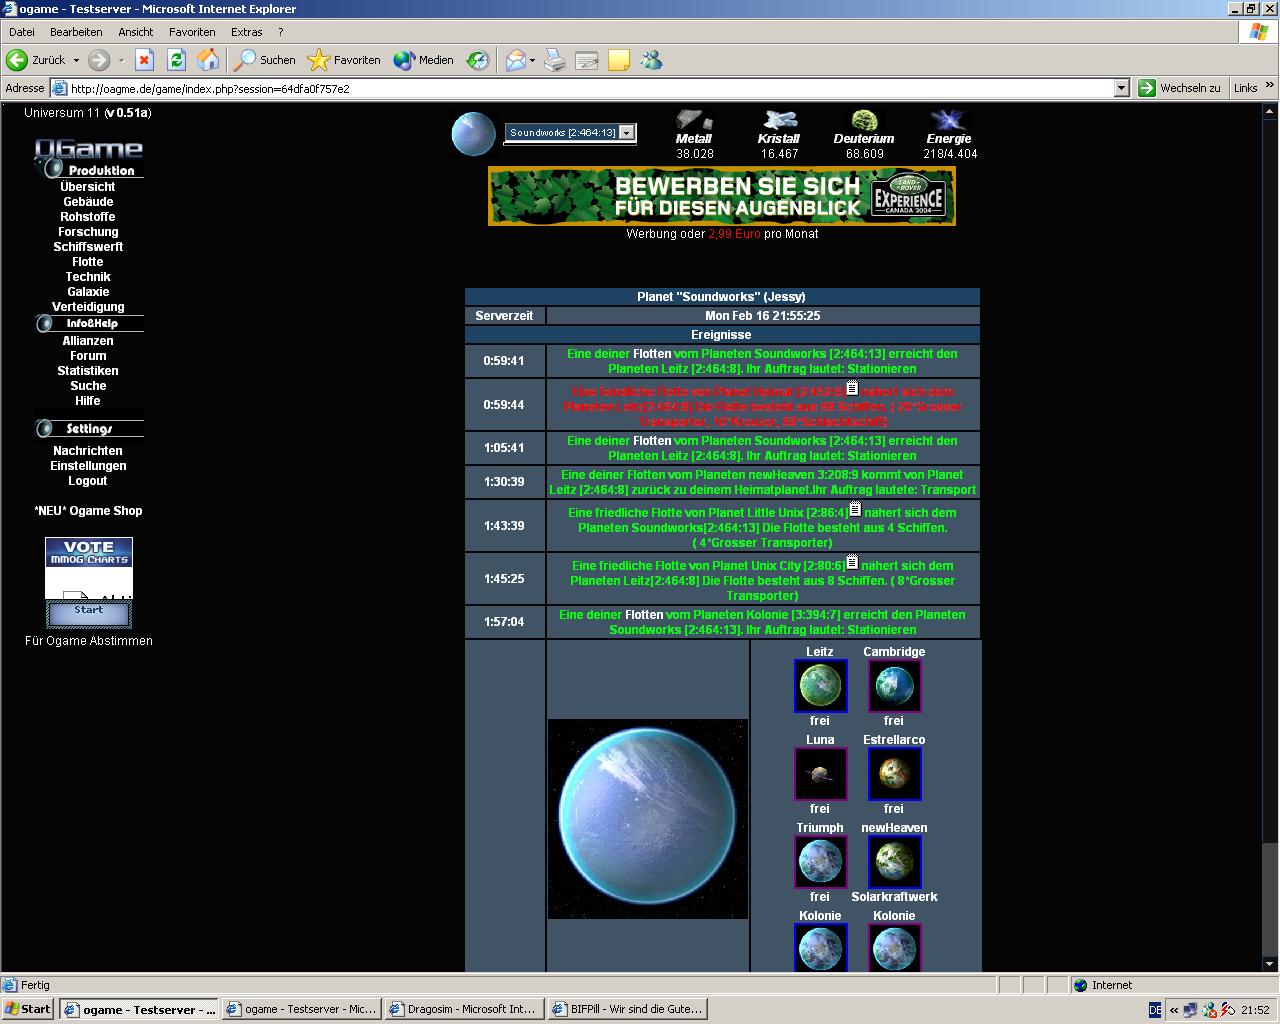Click the Start button under Vote banner
The height and width of the screenshot is (1024, 1280).
[x=88, y=610]
